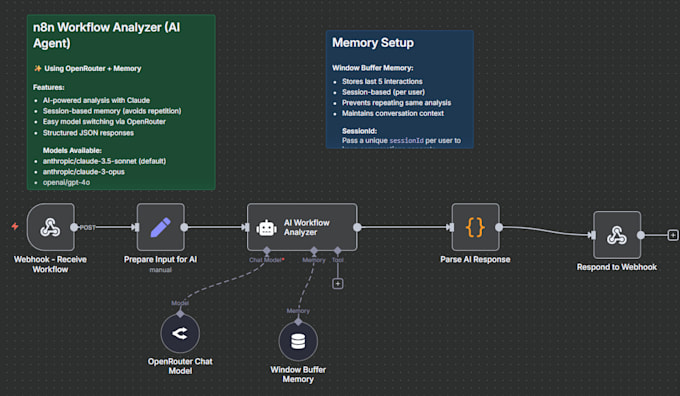Click 'anthropic/claude-3.5-sonnet (default)' text
The width and height of the screenshot is (680, 396).
pos(104,161)
